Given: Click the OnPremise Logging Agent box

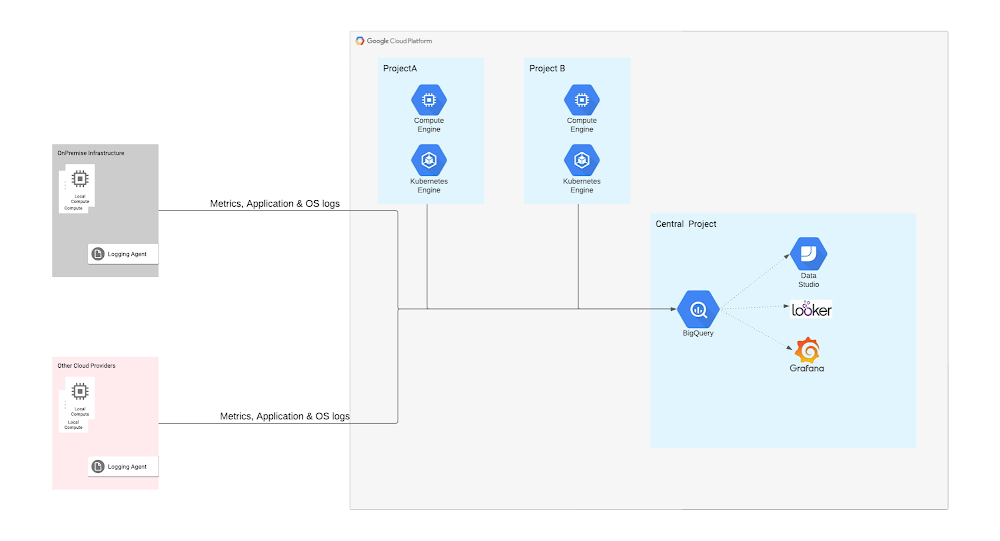Looking at the screenshot, I should tap(123, 254).
